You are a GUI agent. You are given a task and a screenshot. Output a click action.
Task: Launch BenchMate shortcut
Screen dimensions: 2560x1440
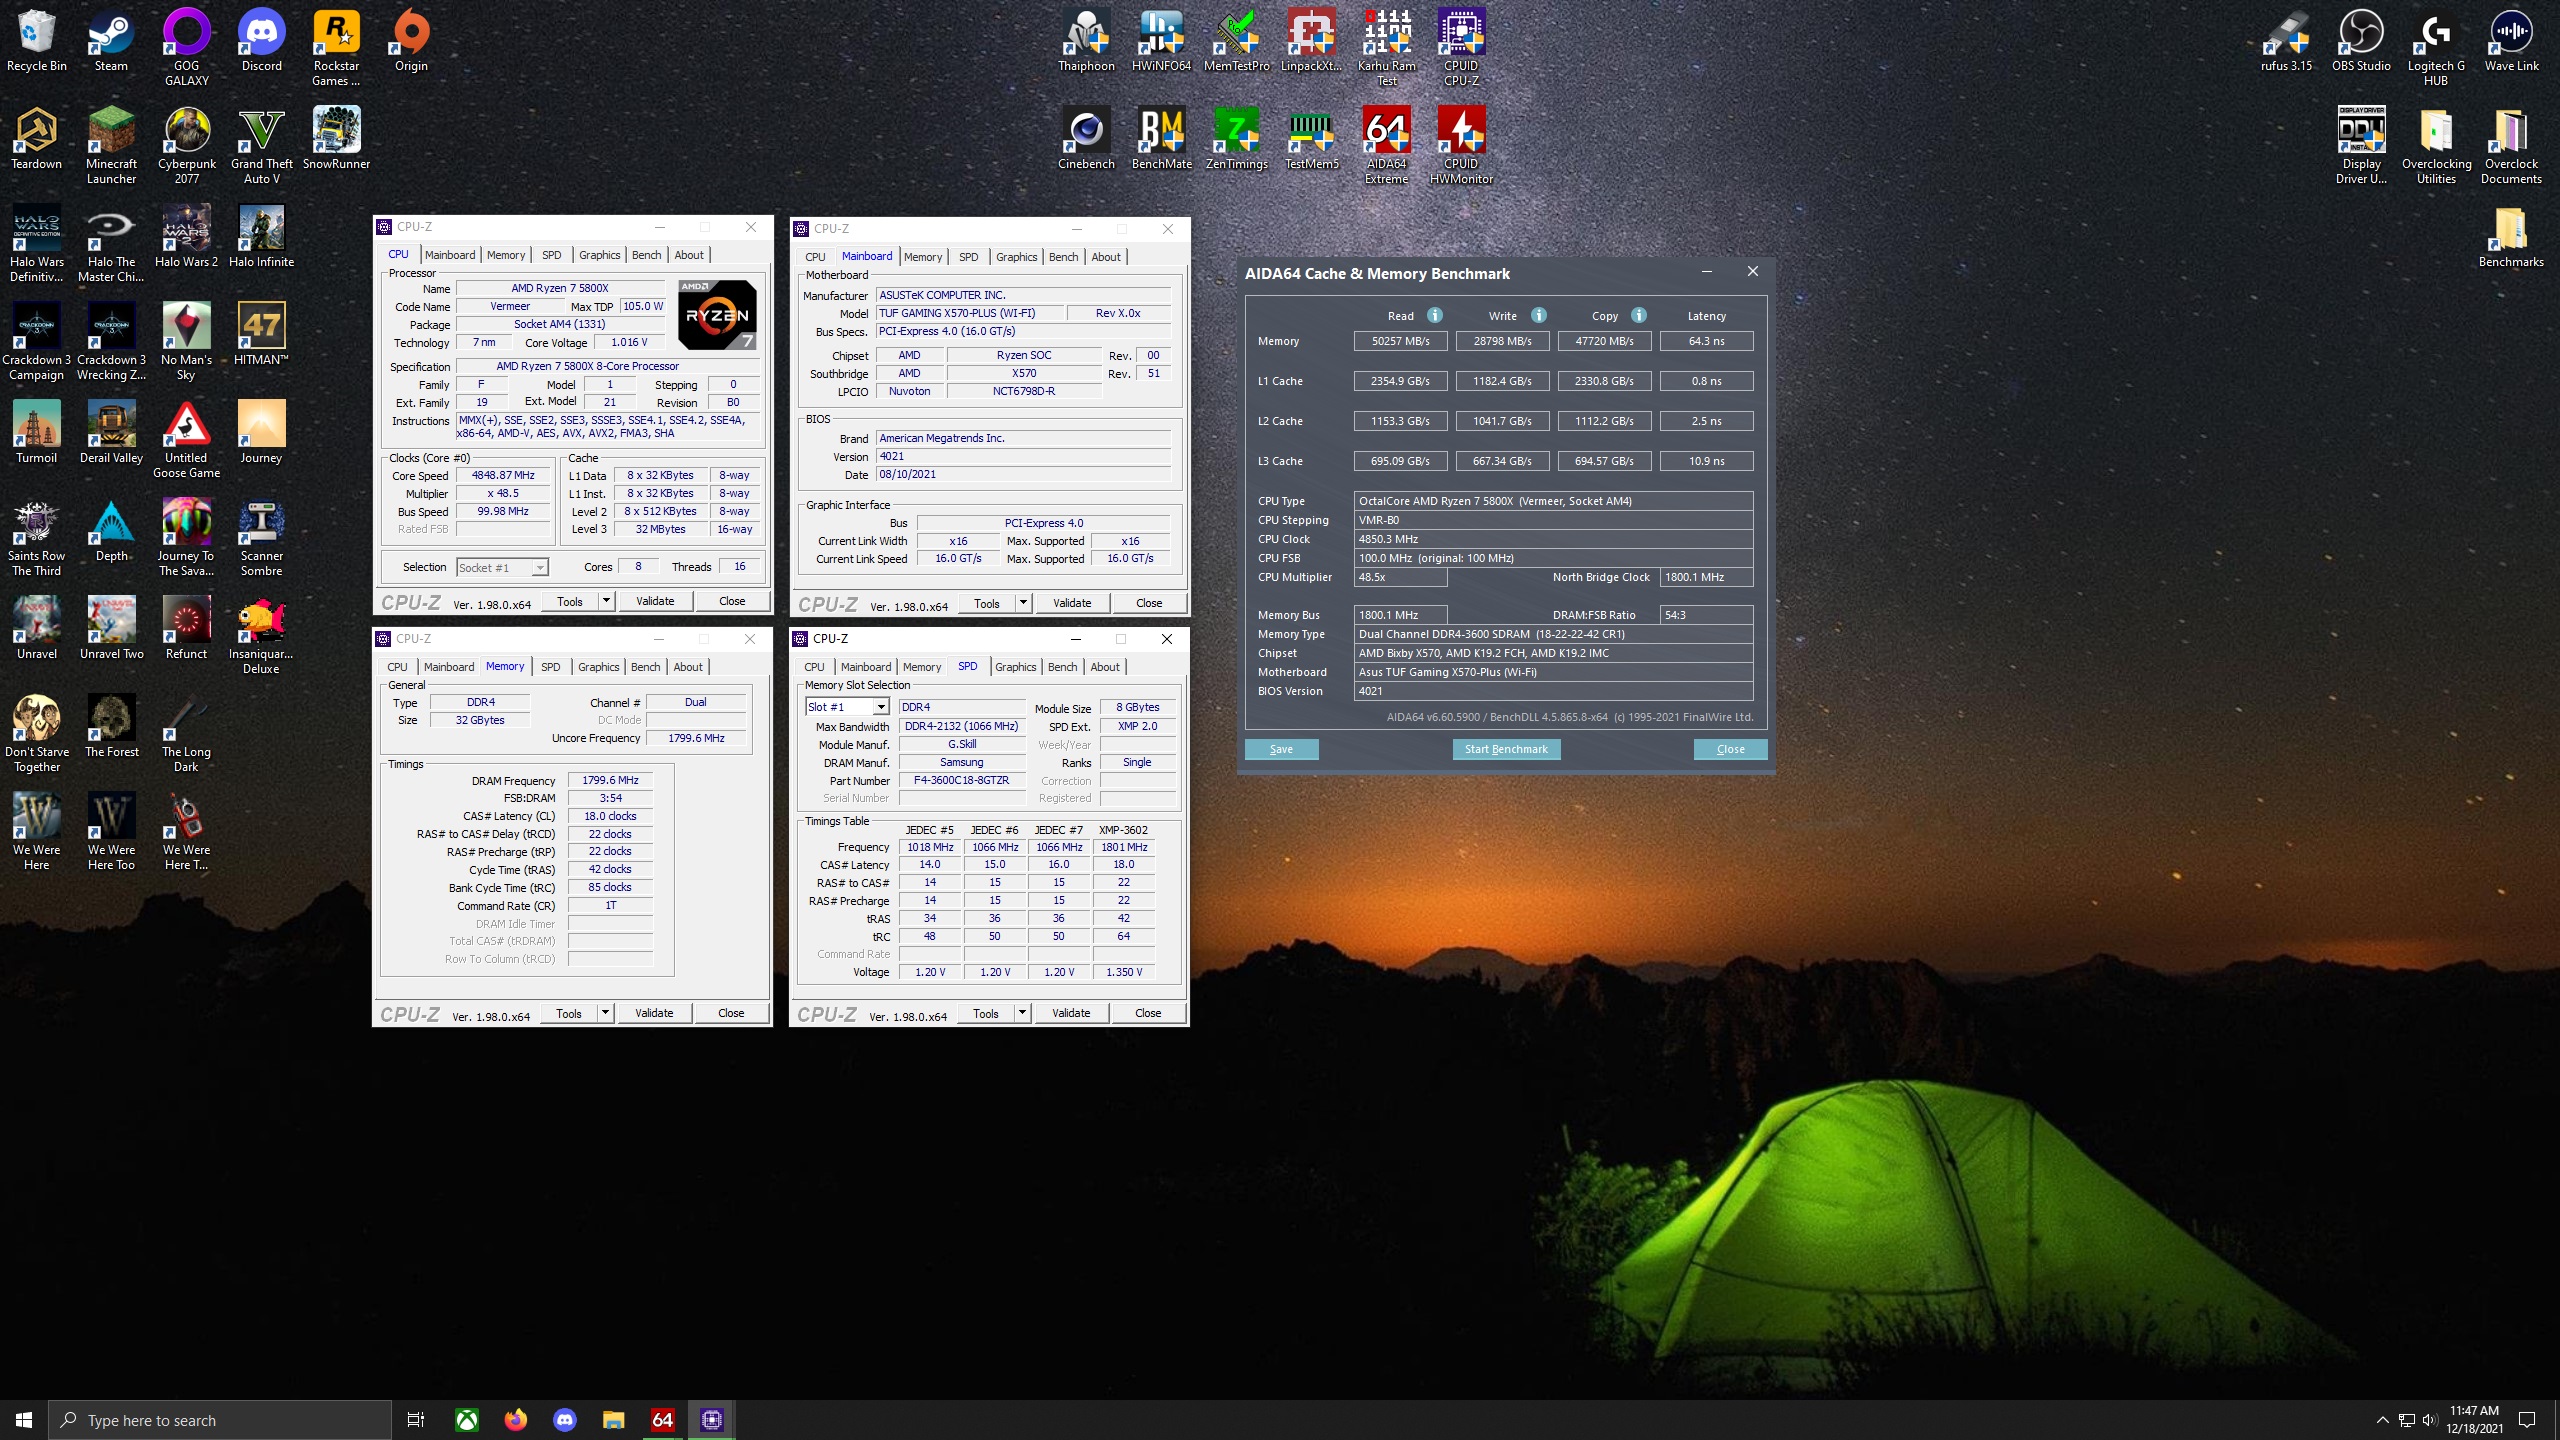(1161, 139)
